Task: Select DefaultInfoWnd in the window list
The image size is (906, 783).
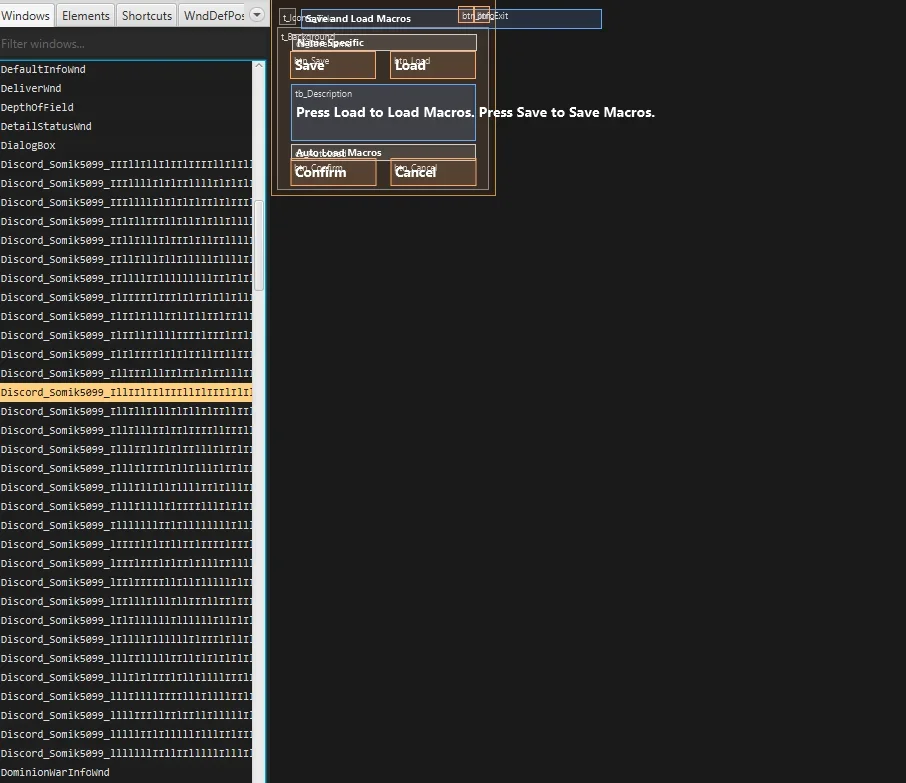Action: 126,69
